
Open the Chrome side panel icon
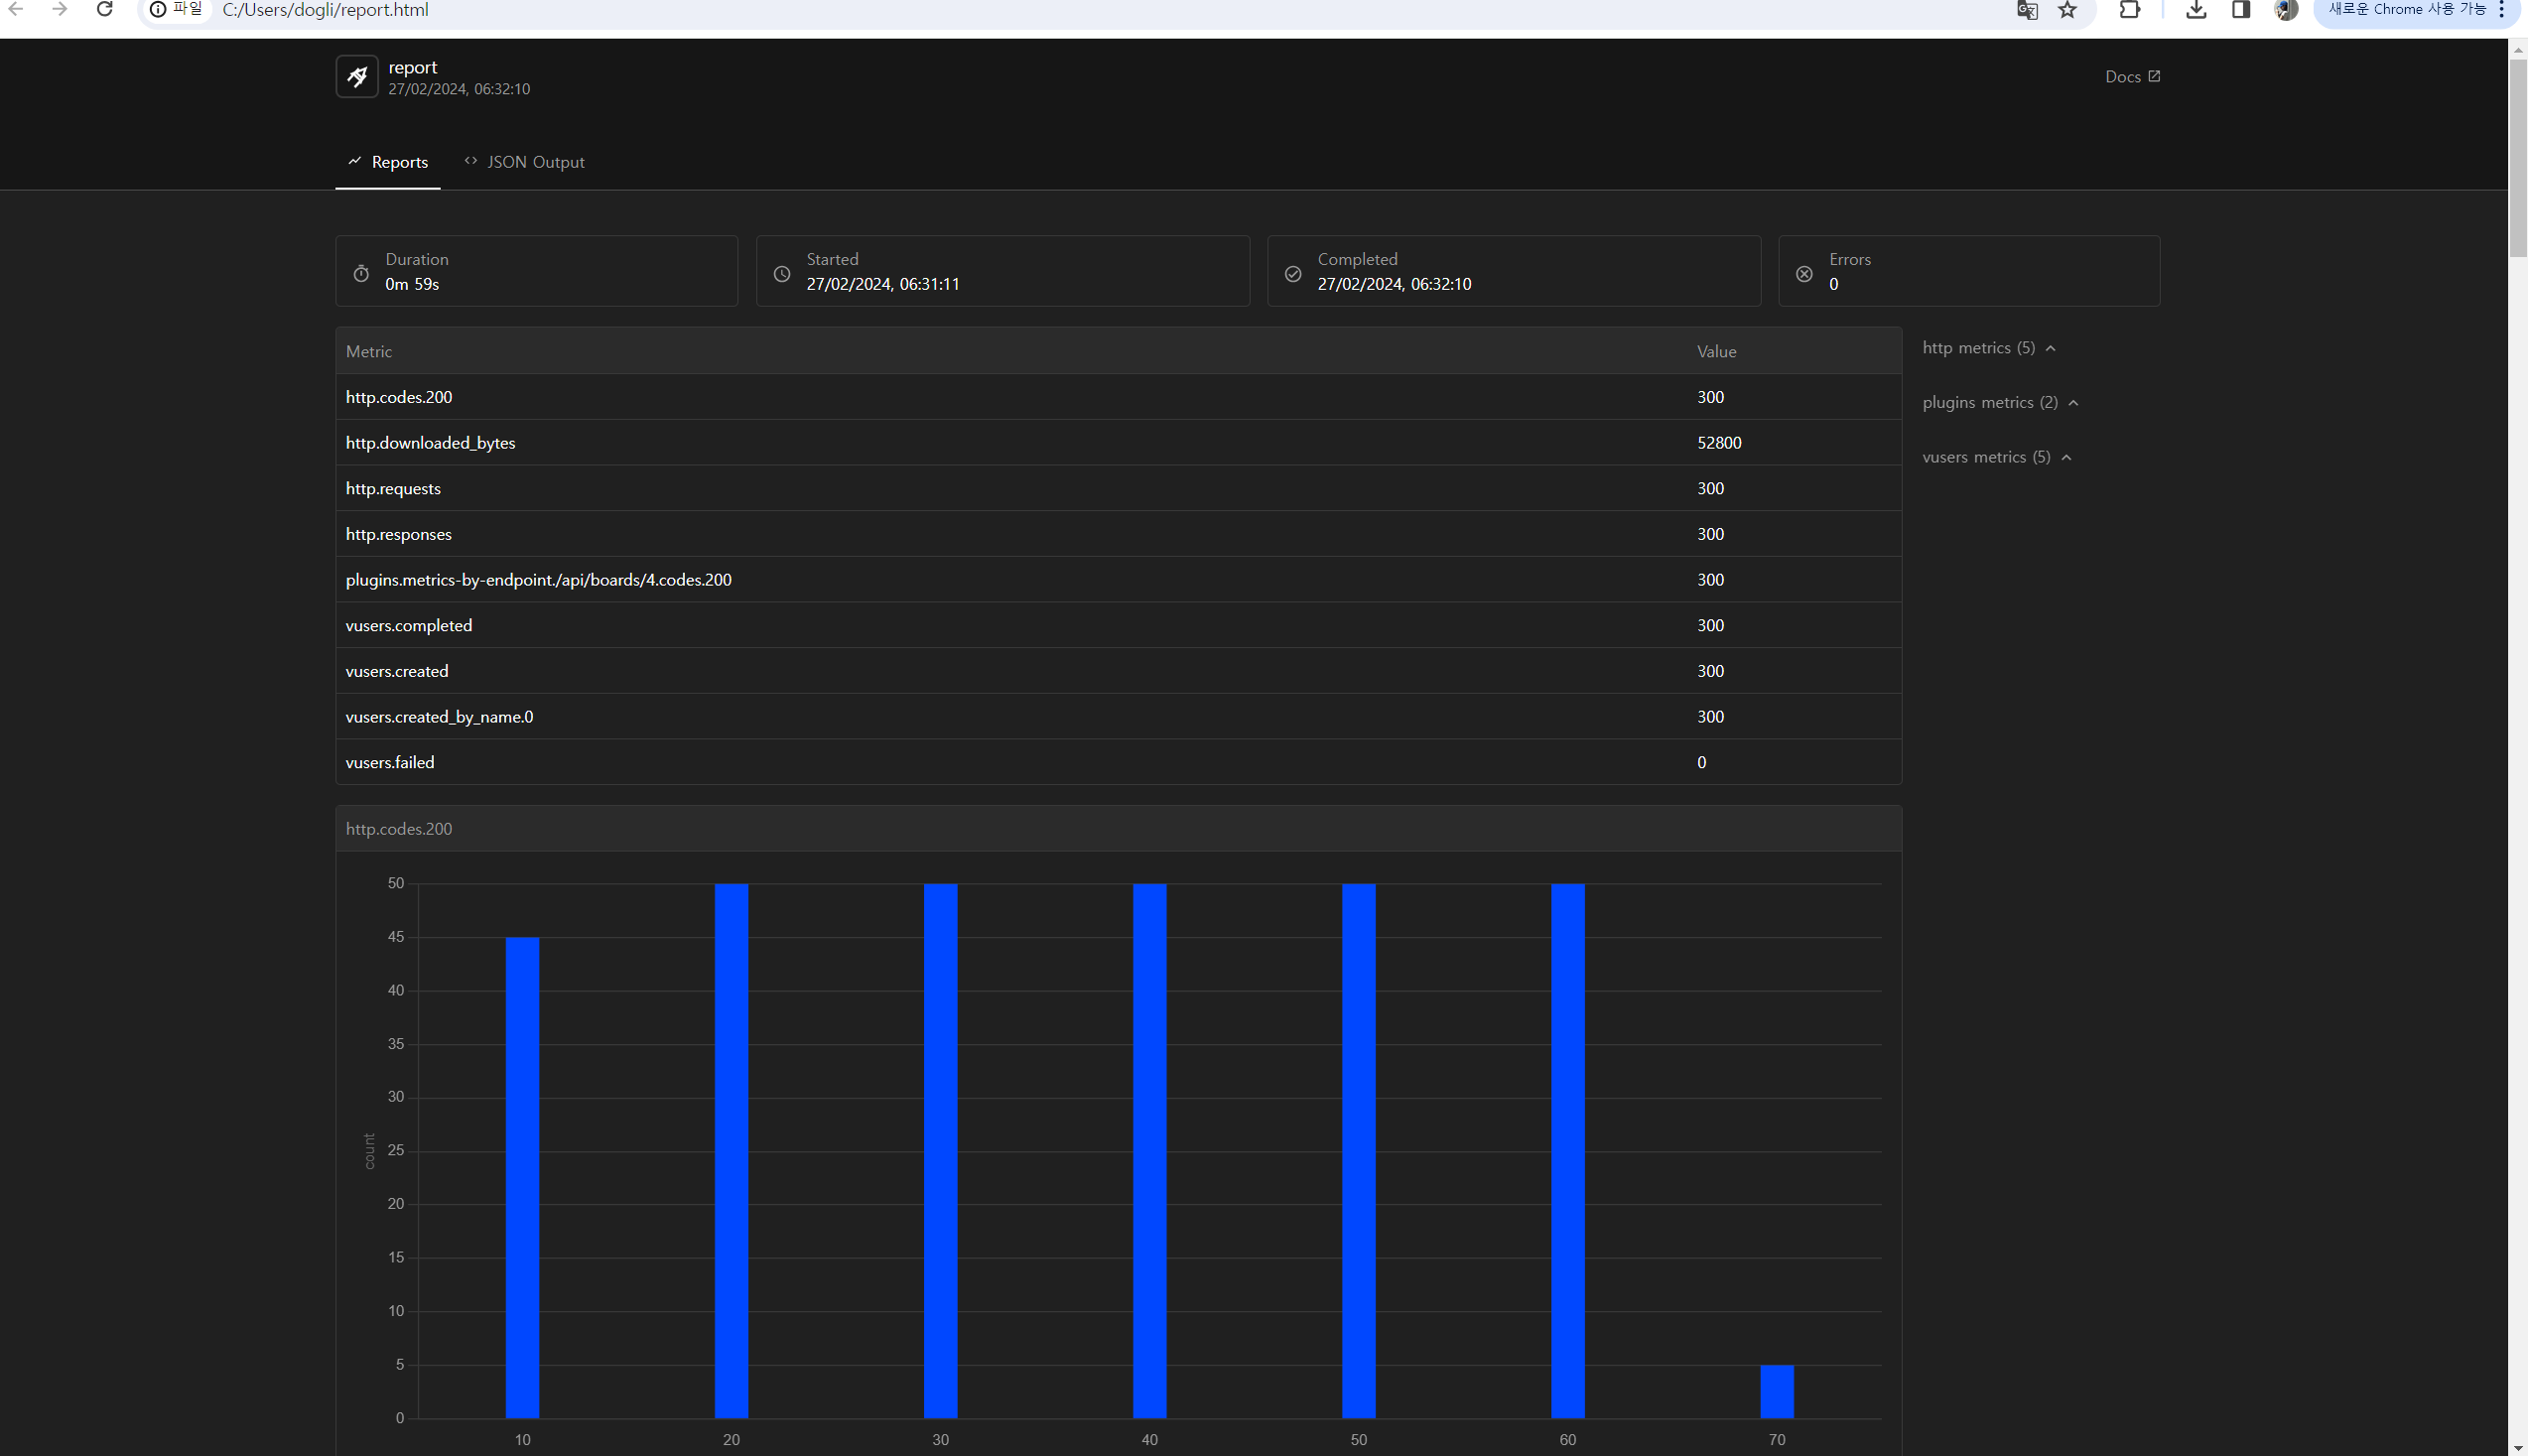2241,10
